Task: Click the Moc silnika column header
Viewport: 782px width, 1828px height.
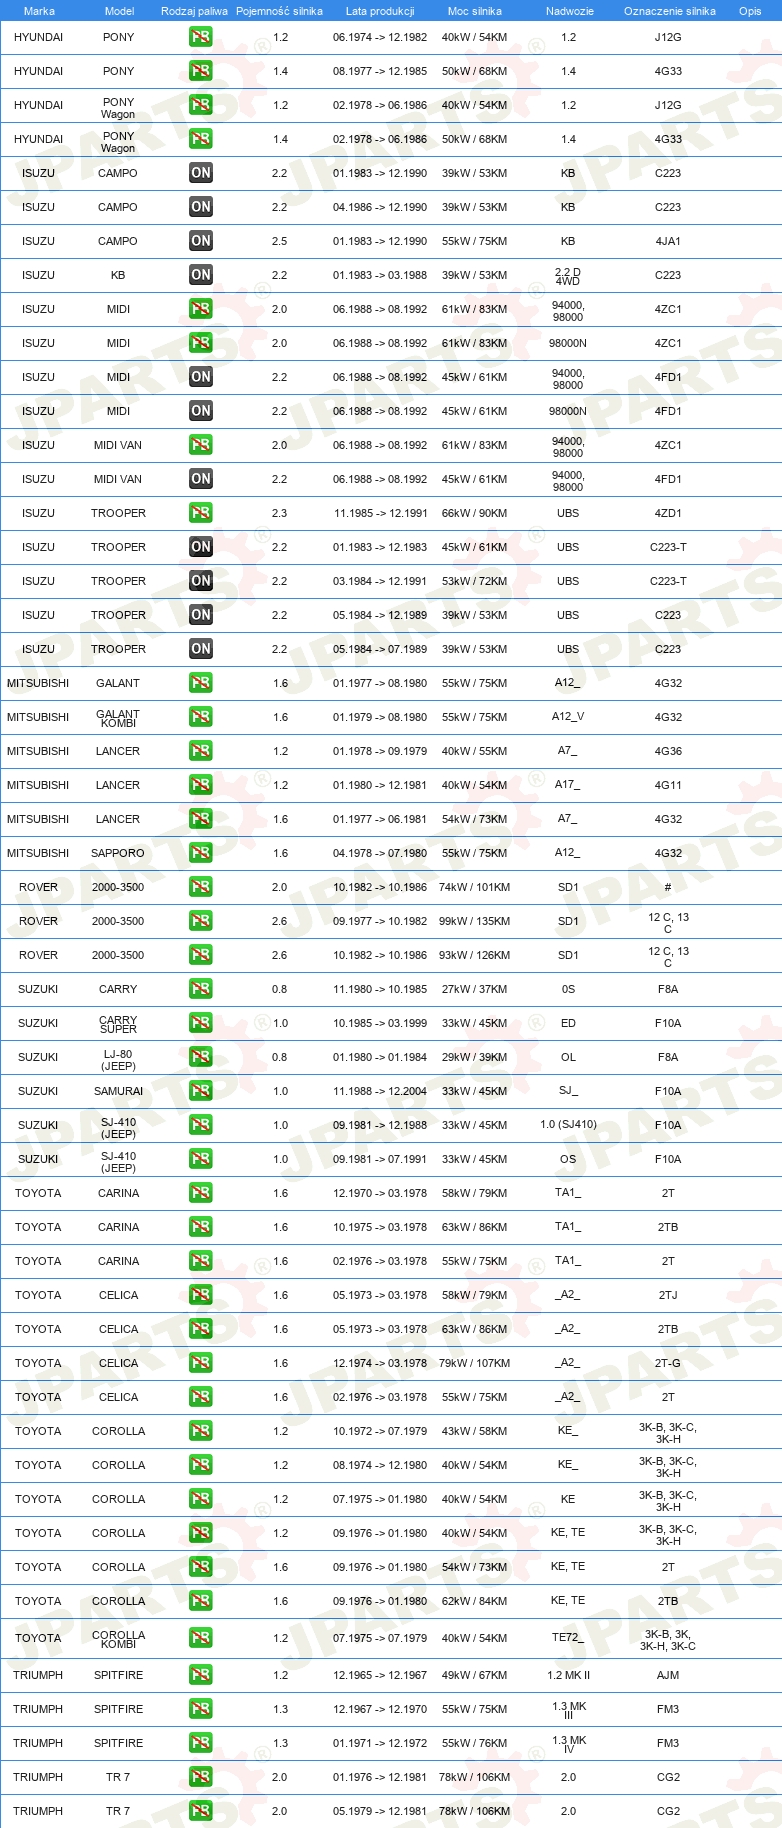Action: point(475,11)
